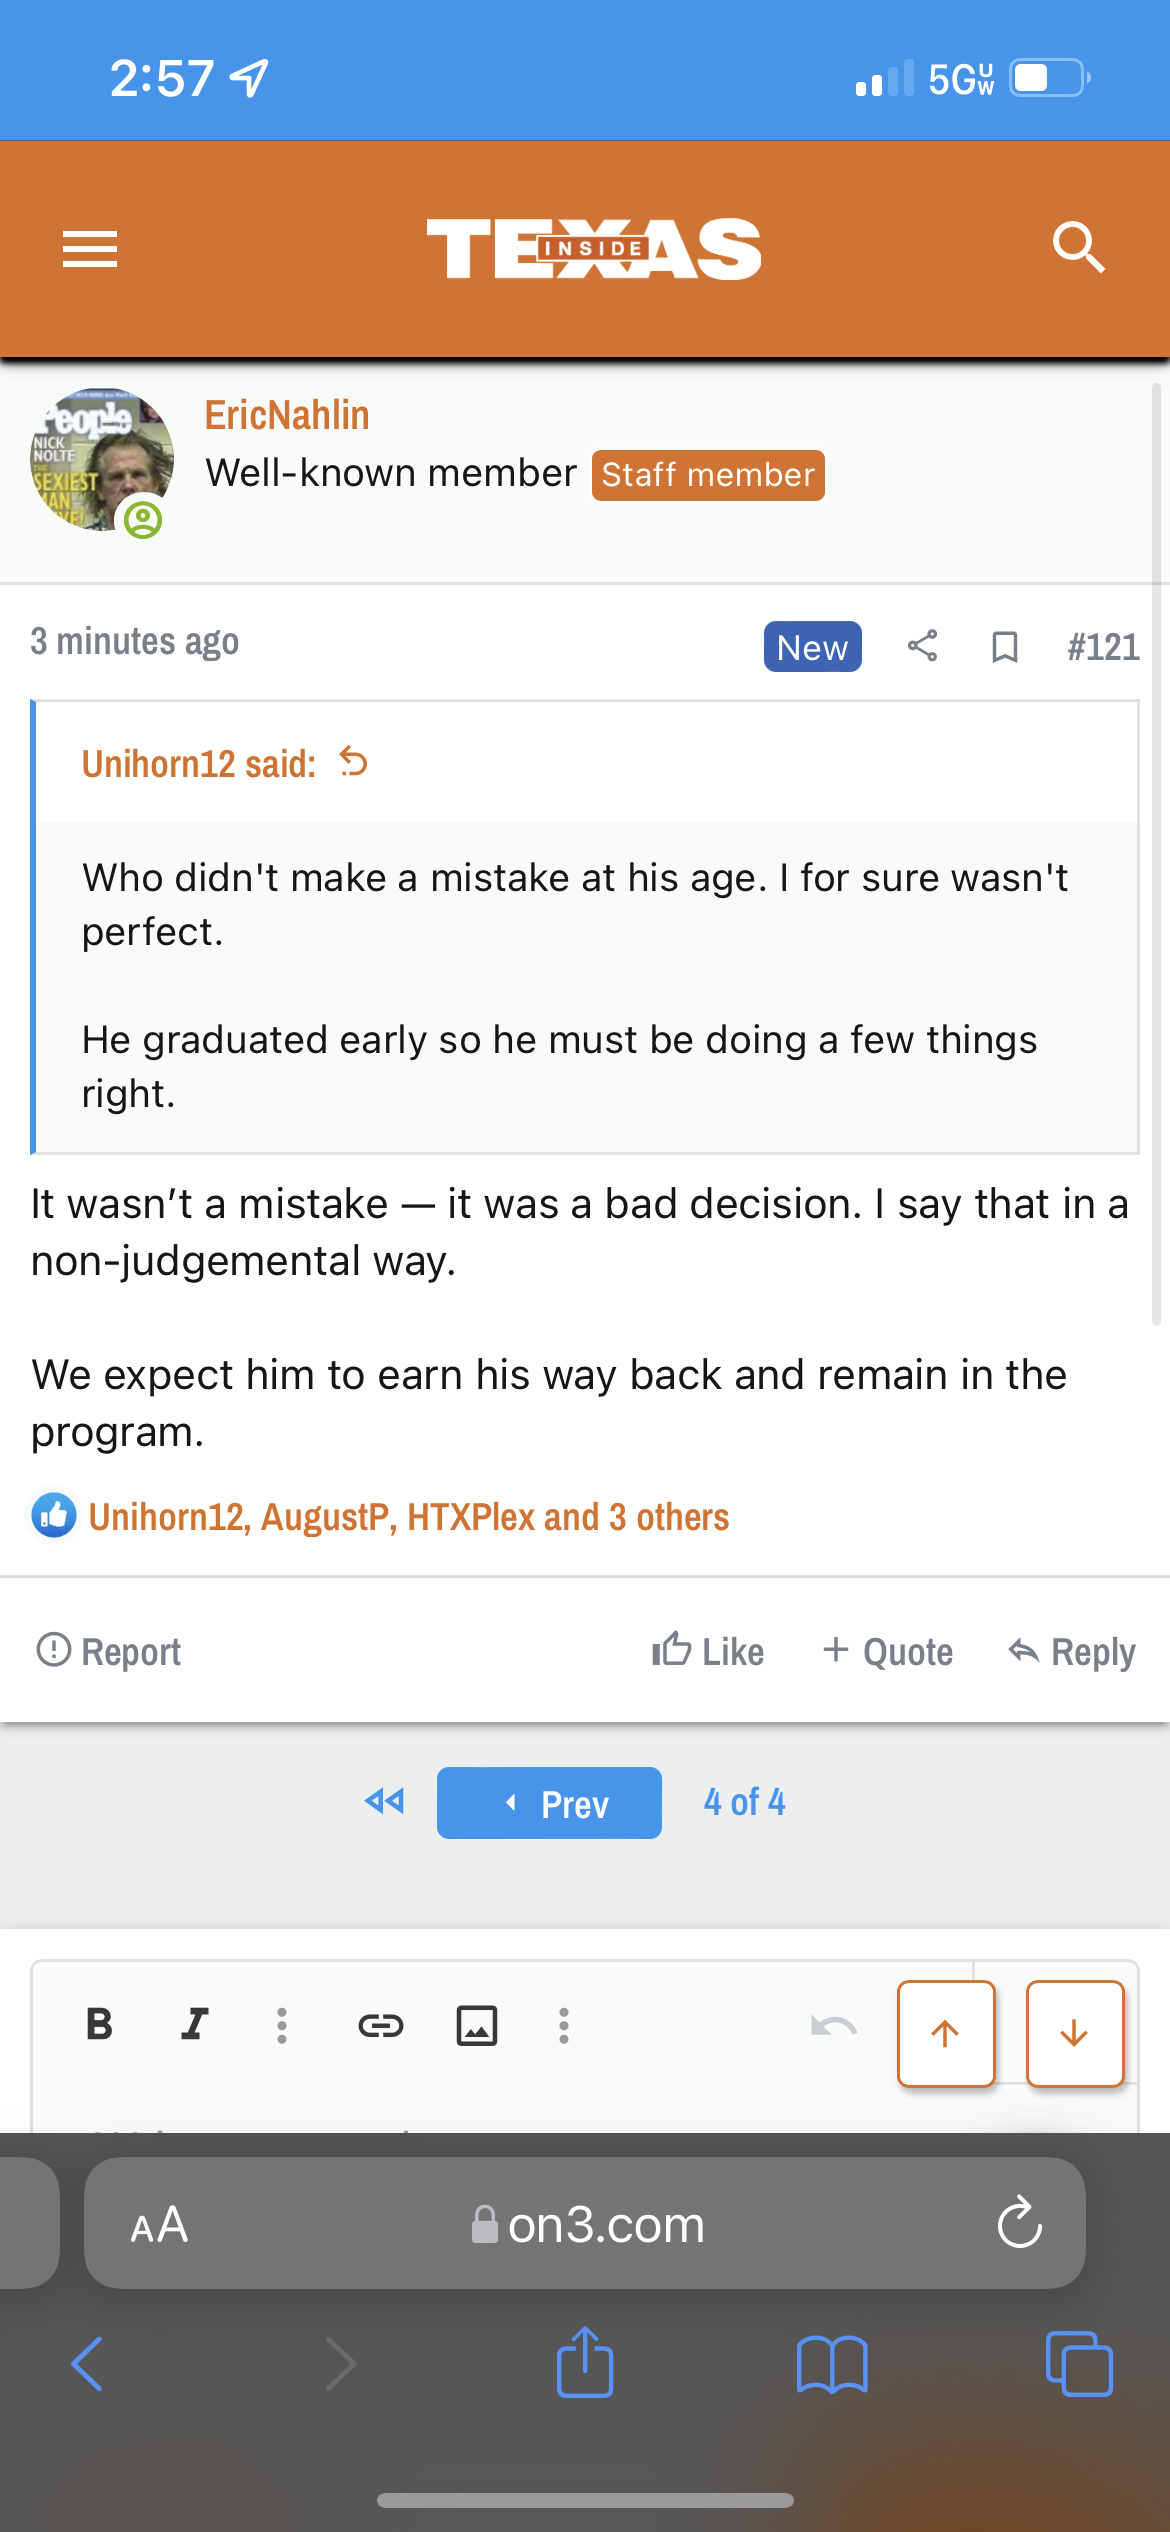Open Safari tabs overview
The image size is (1170, 2532).
[1078, 2364]
